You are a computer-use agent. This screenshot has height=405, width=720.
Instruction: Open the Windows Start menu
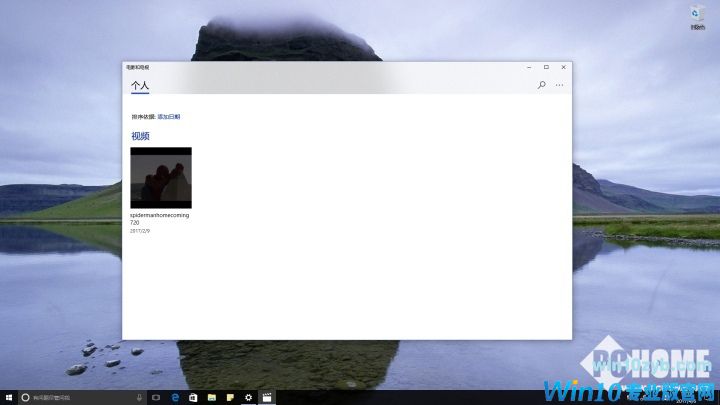[8, 397]
